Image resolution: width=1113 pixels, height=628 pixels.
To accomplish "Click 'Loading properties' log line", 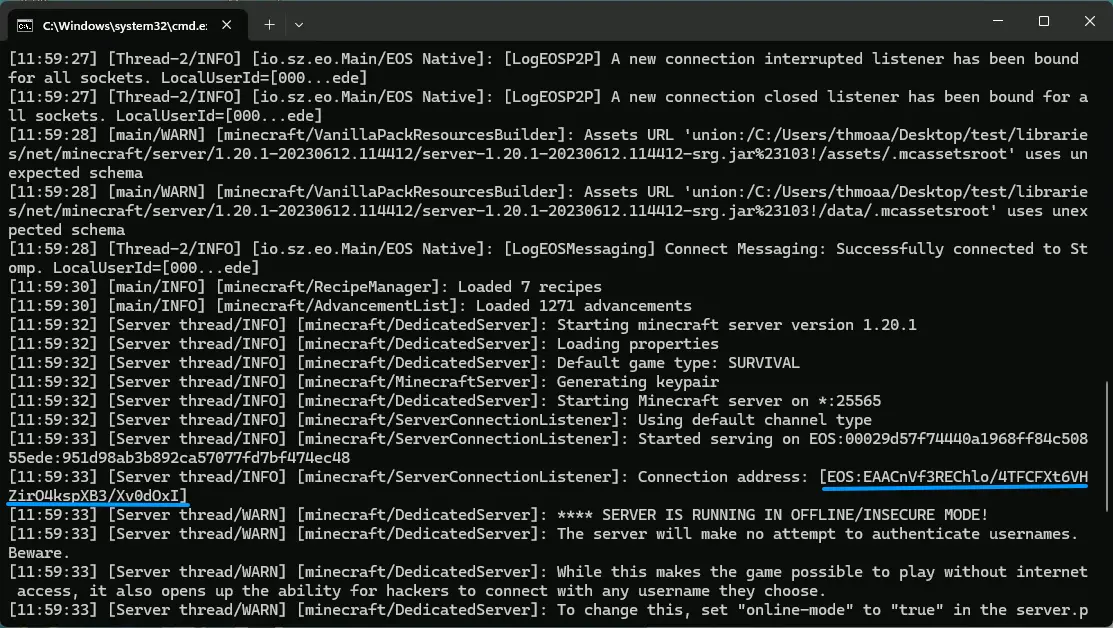I will (x=637, y=344).
